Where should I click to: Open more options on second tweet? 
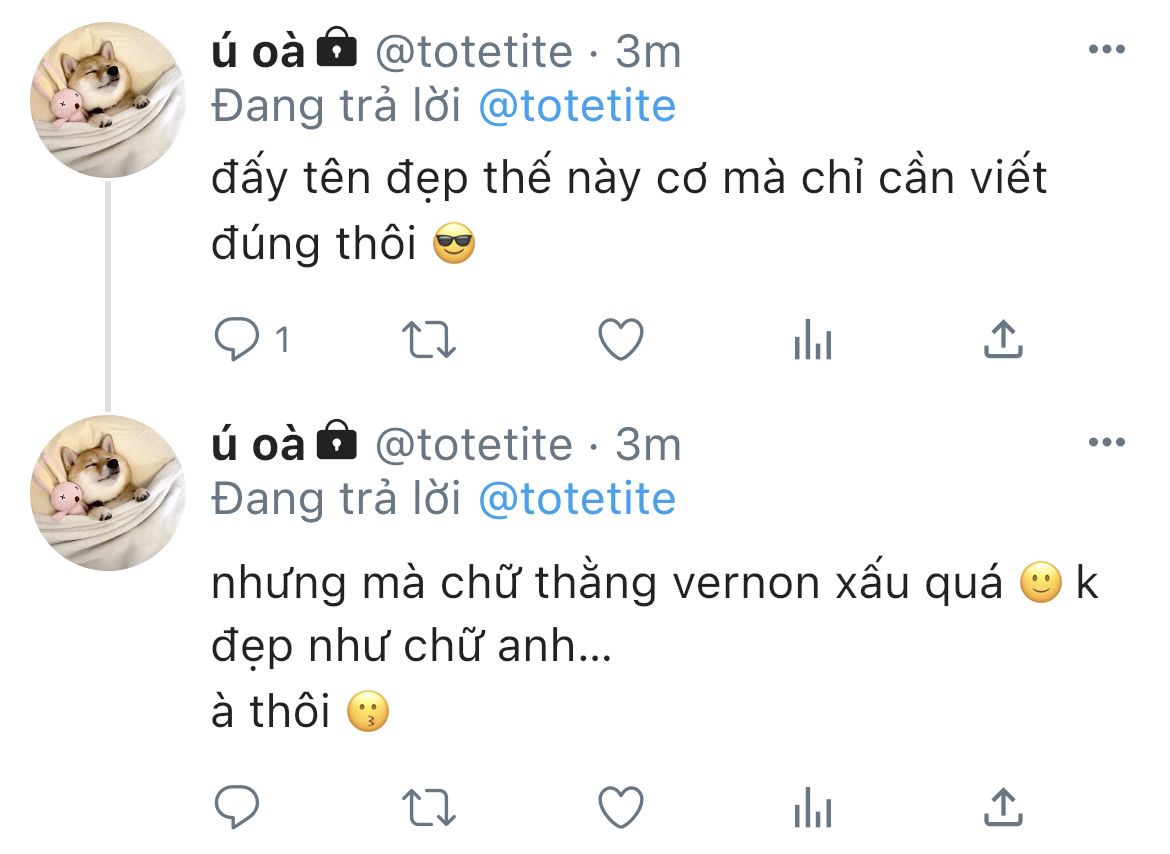(1107, 442)
